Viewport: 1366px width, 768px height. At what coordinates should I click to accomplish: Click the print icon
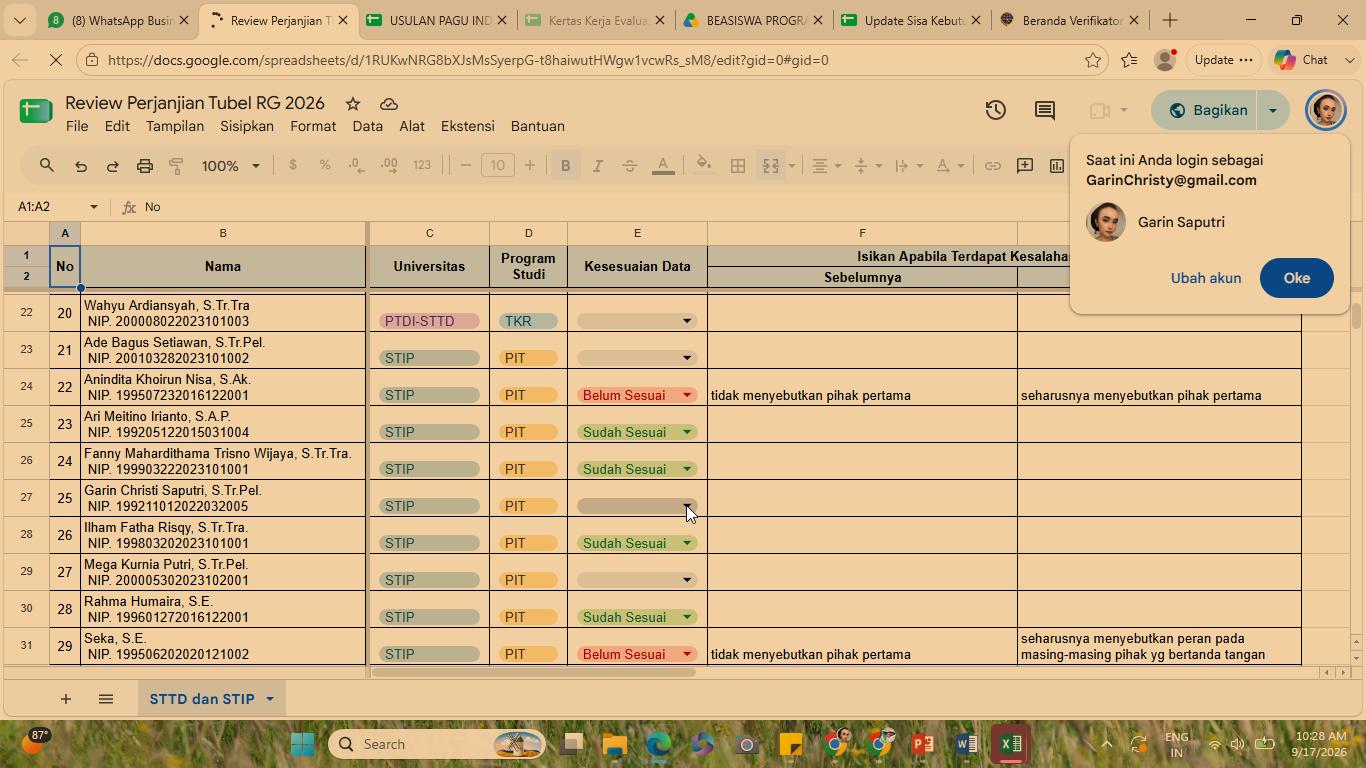[x=145, y=166]
